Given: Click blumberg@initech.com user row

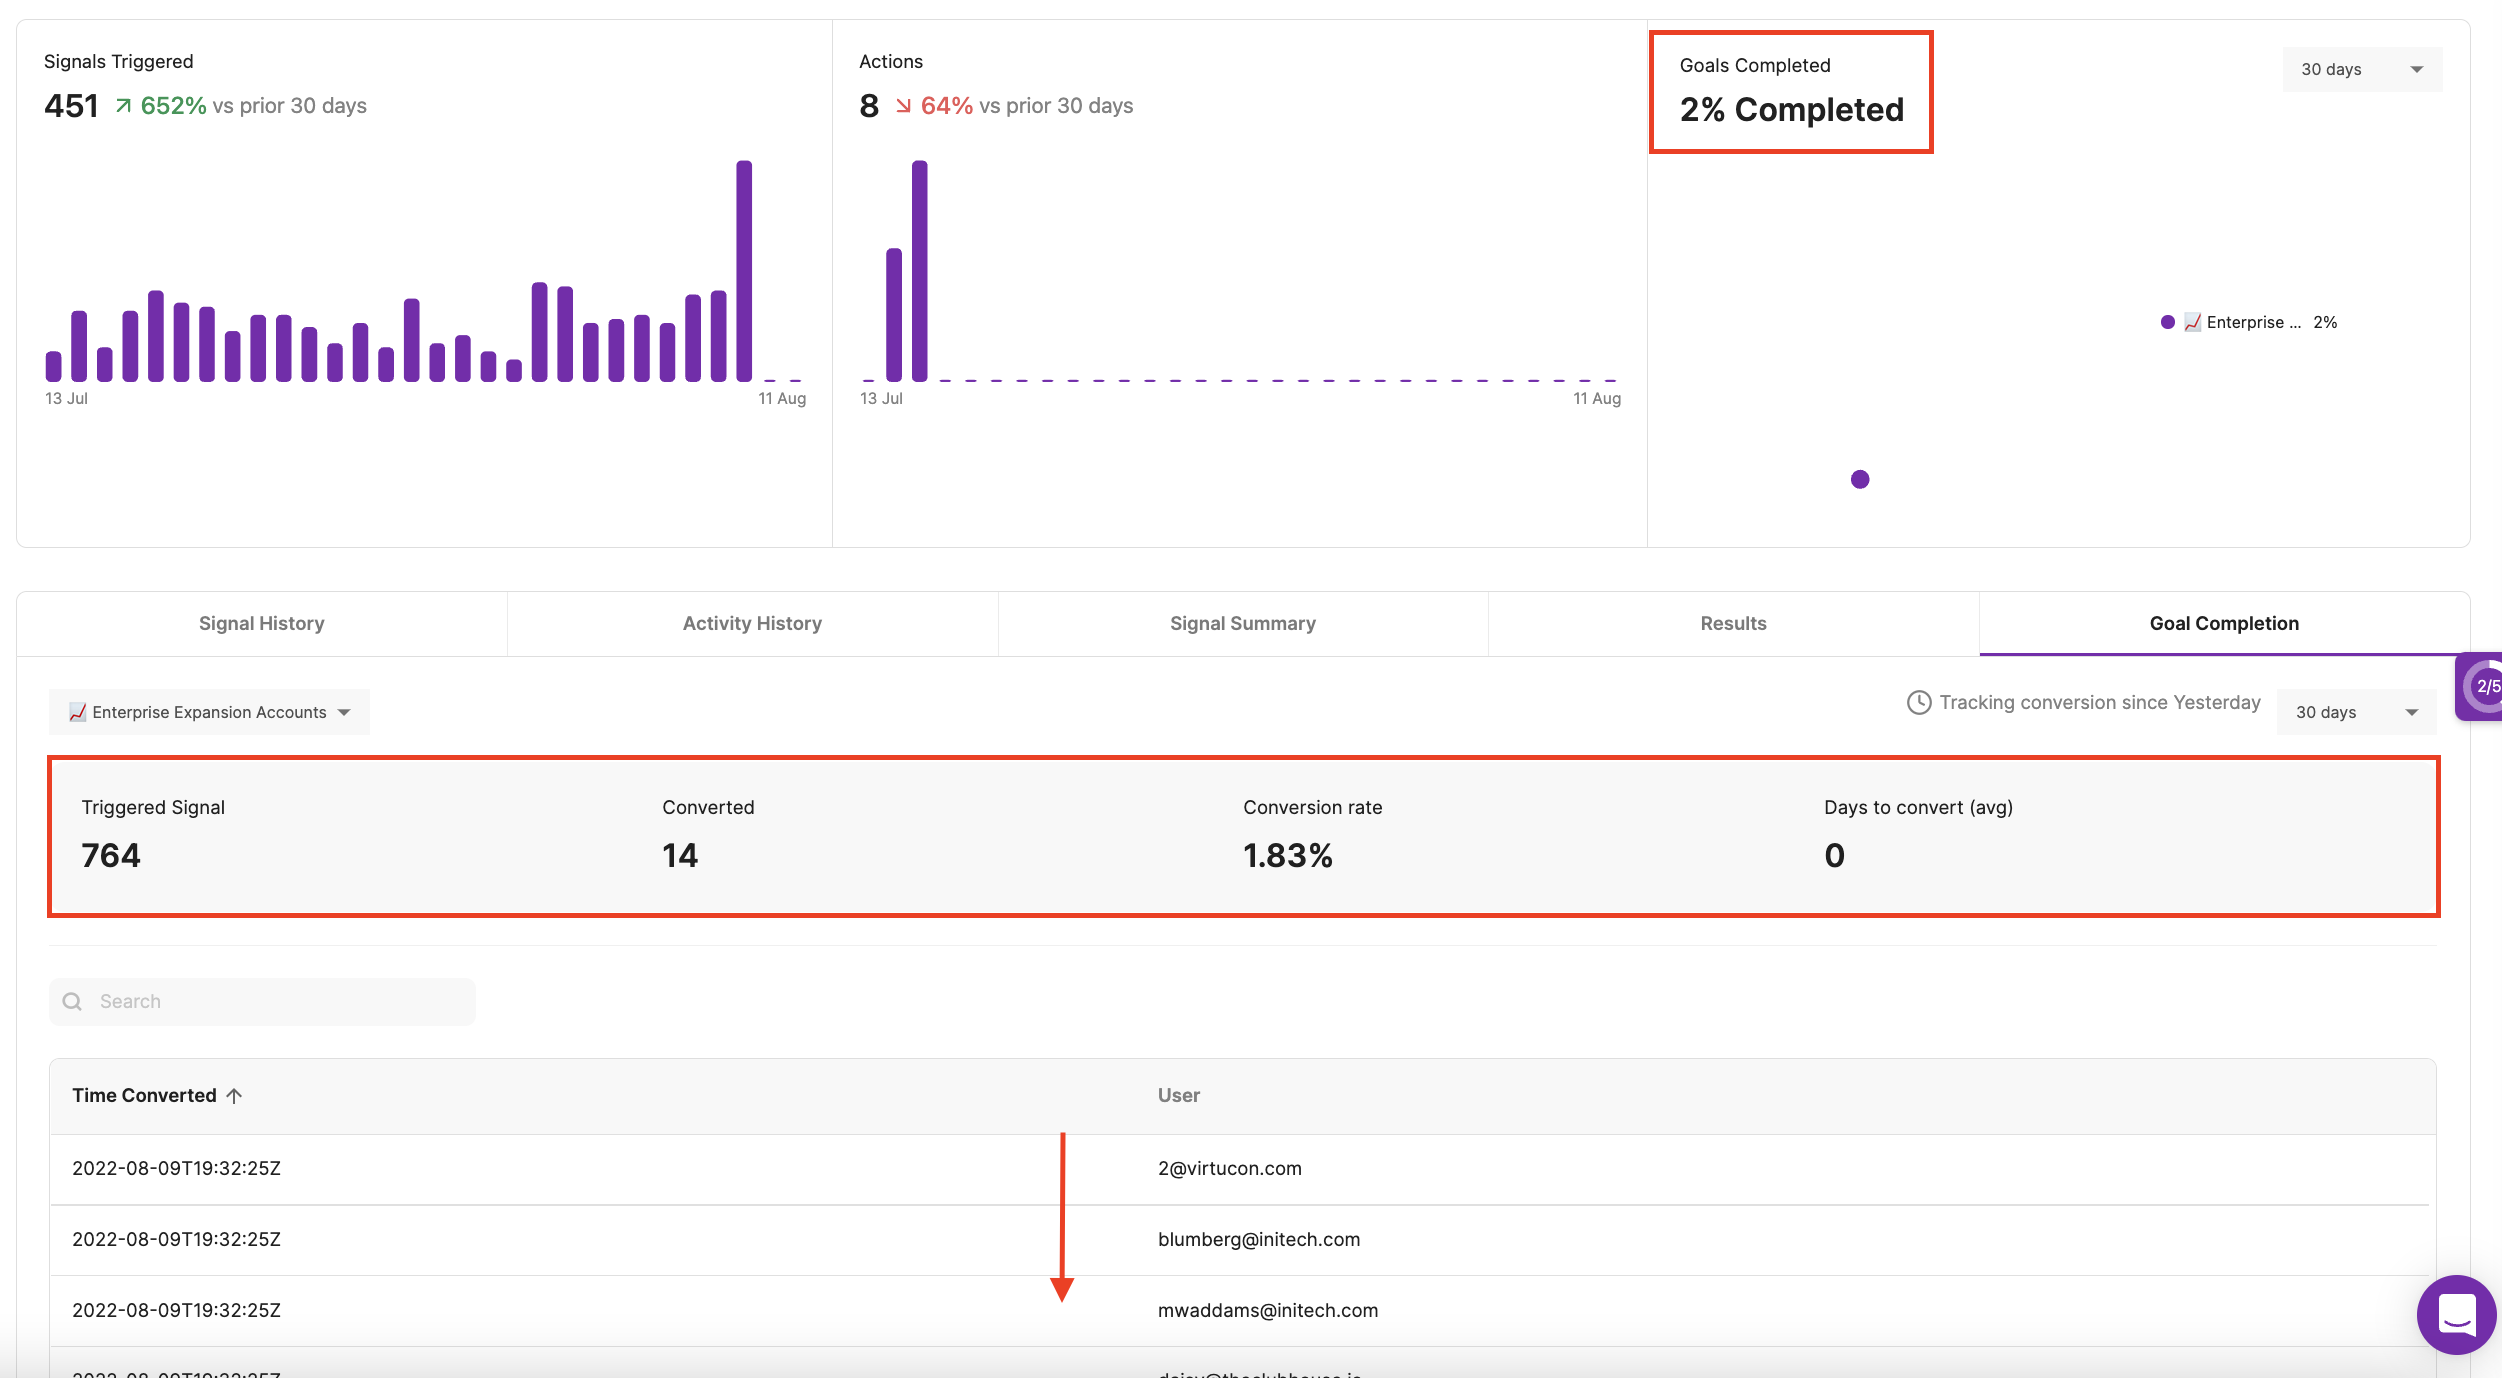Looking at the screenshot, I should click(x=1258, y=1239).
